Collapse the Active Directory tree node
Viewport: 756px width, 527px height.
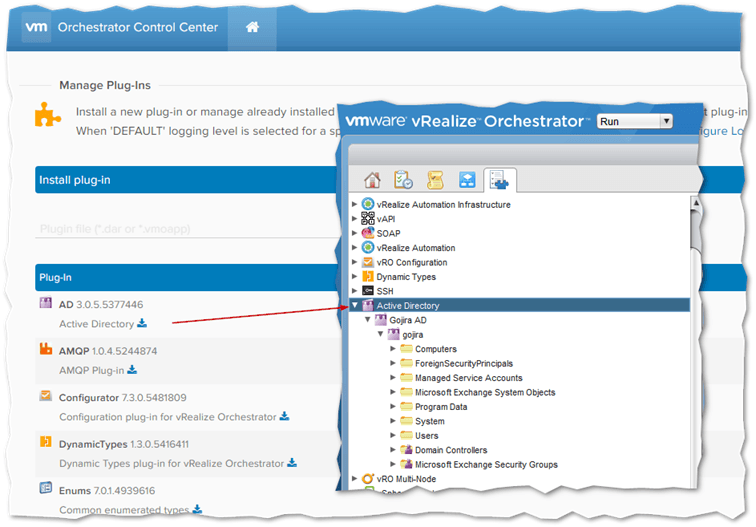tap(355, 305)
